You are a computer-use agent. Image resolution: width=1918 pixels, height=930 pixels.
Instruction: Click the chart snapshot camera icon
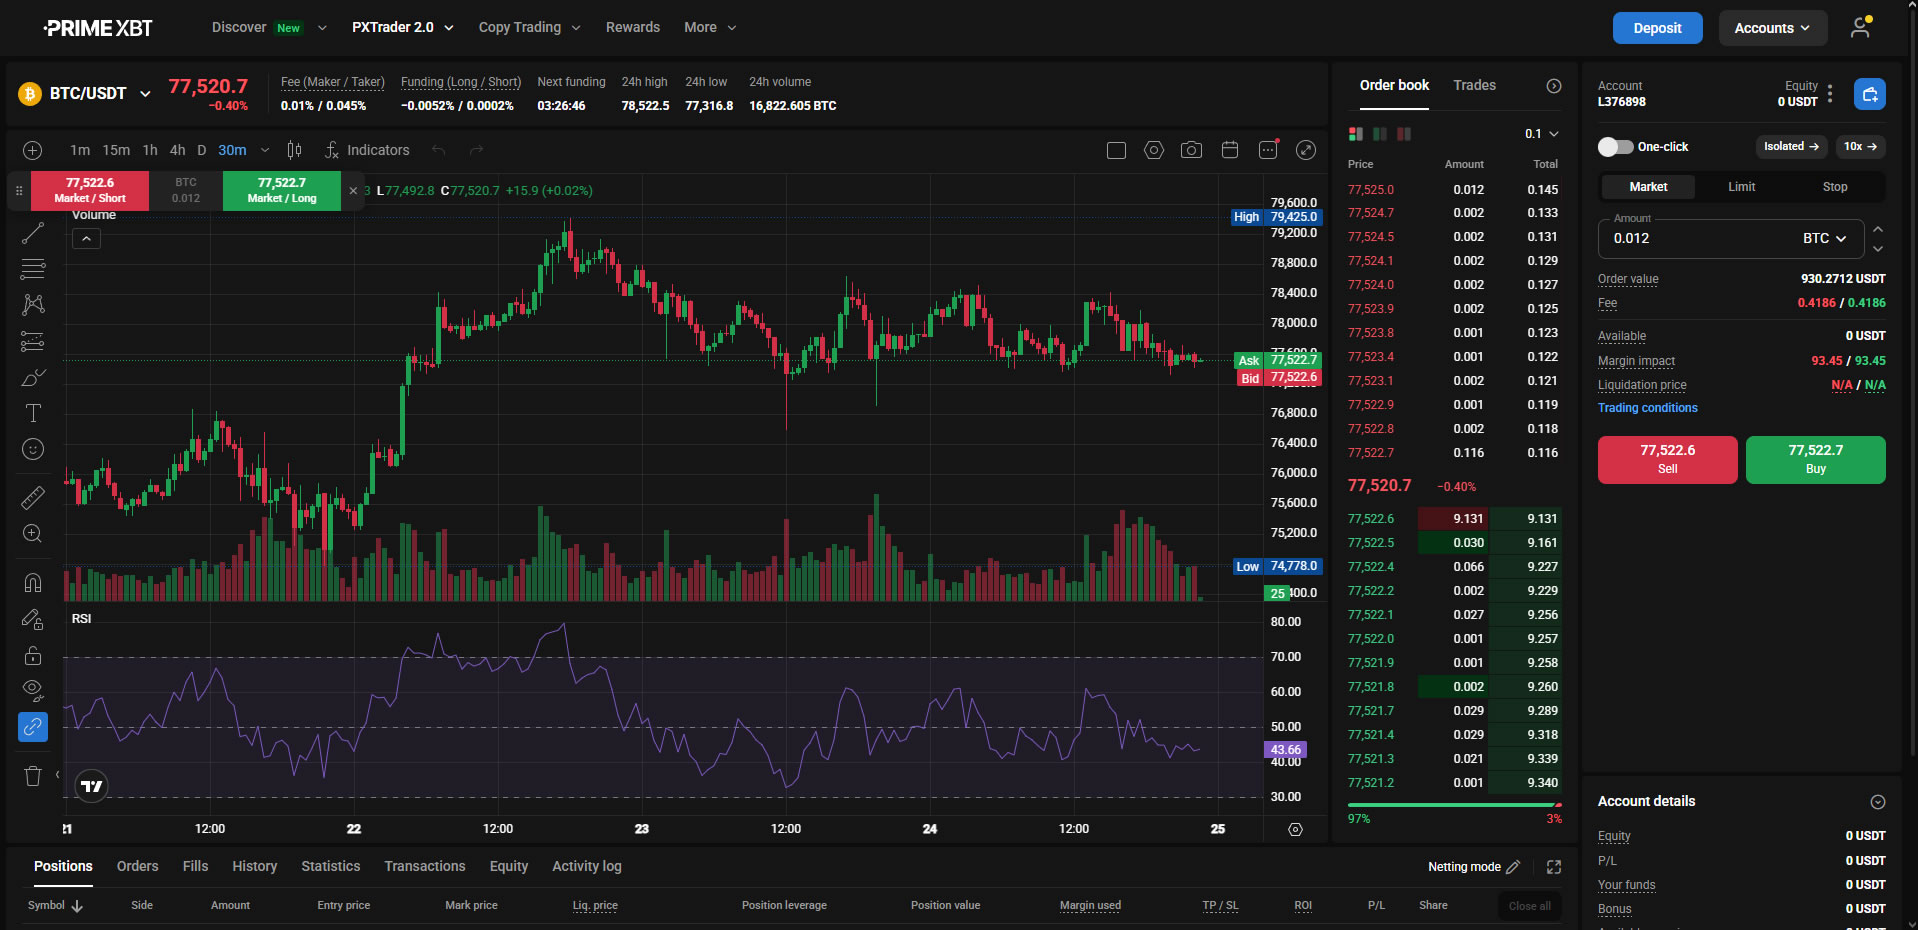[1191, 150]
